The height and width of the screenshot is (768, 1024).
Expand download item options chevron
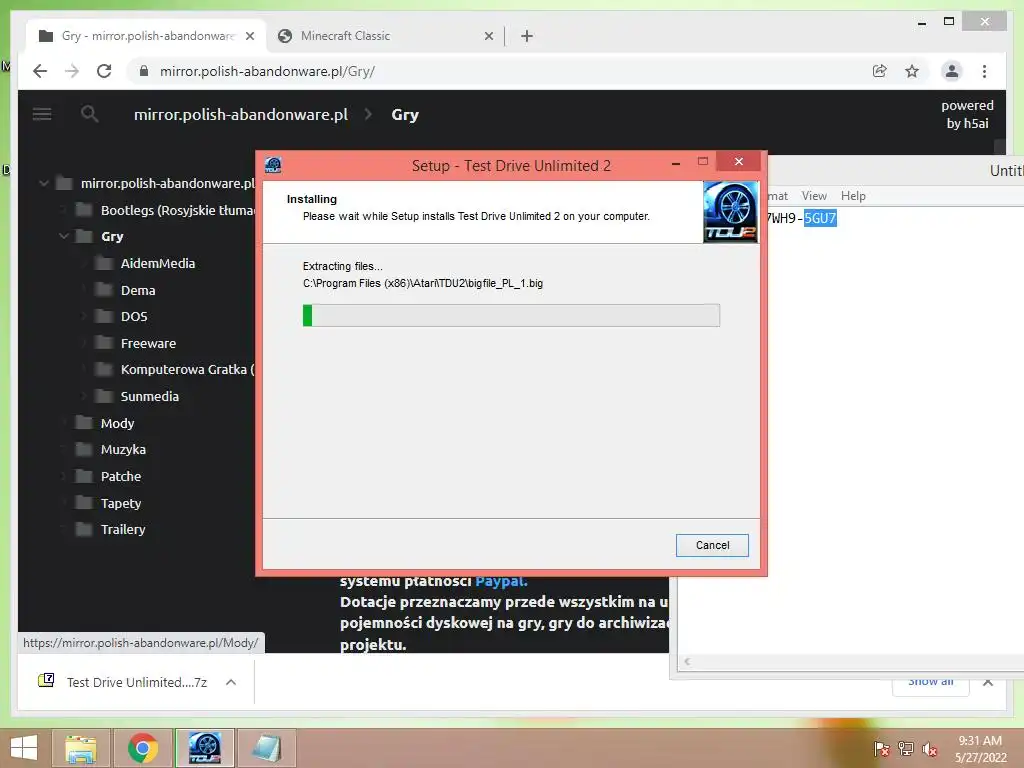pos(231,682)
